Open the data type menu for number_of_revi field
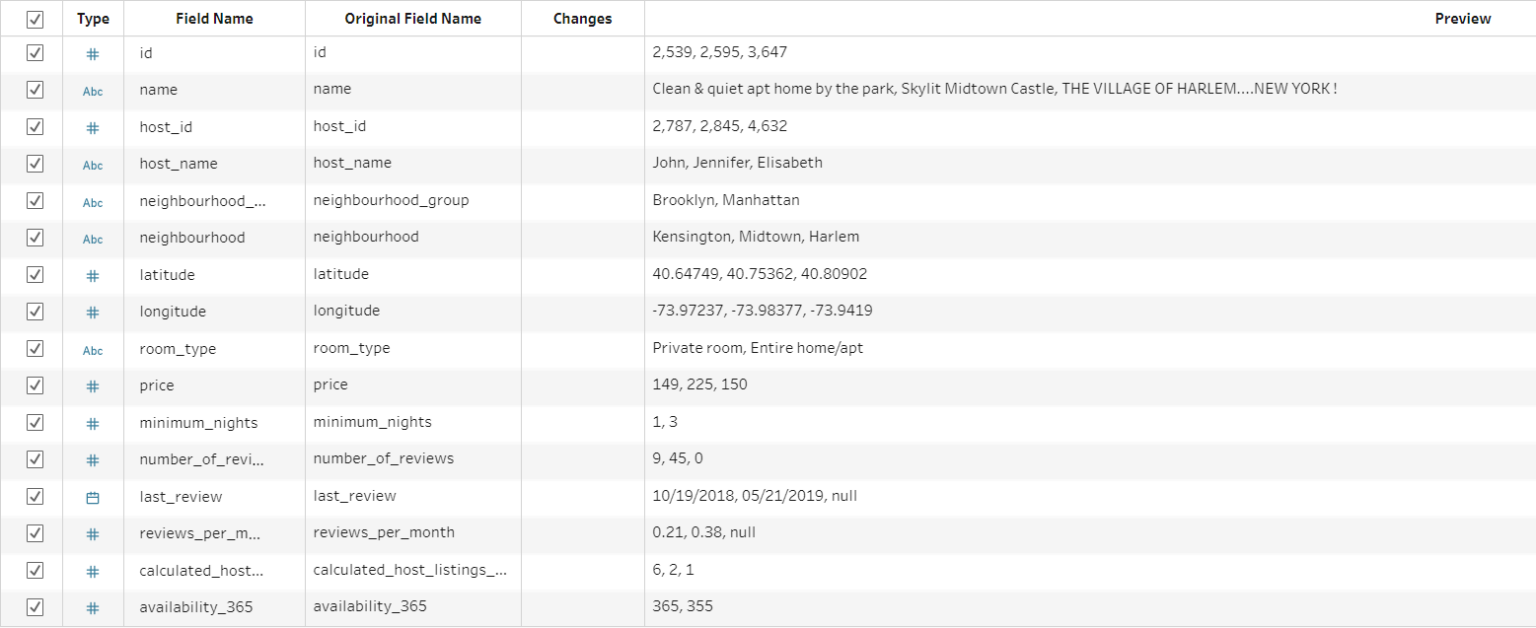Viewport: 1536px width, 628px height. tap(93, 460)
